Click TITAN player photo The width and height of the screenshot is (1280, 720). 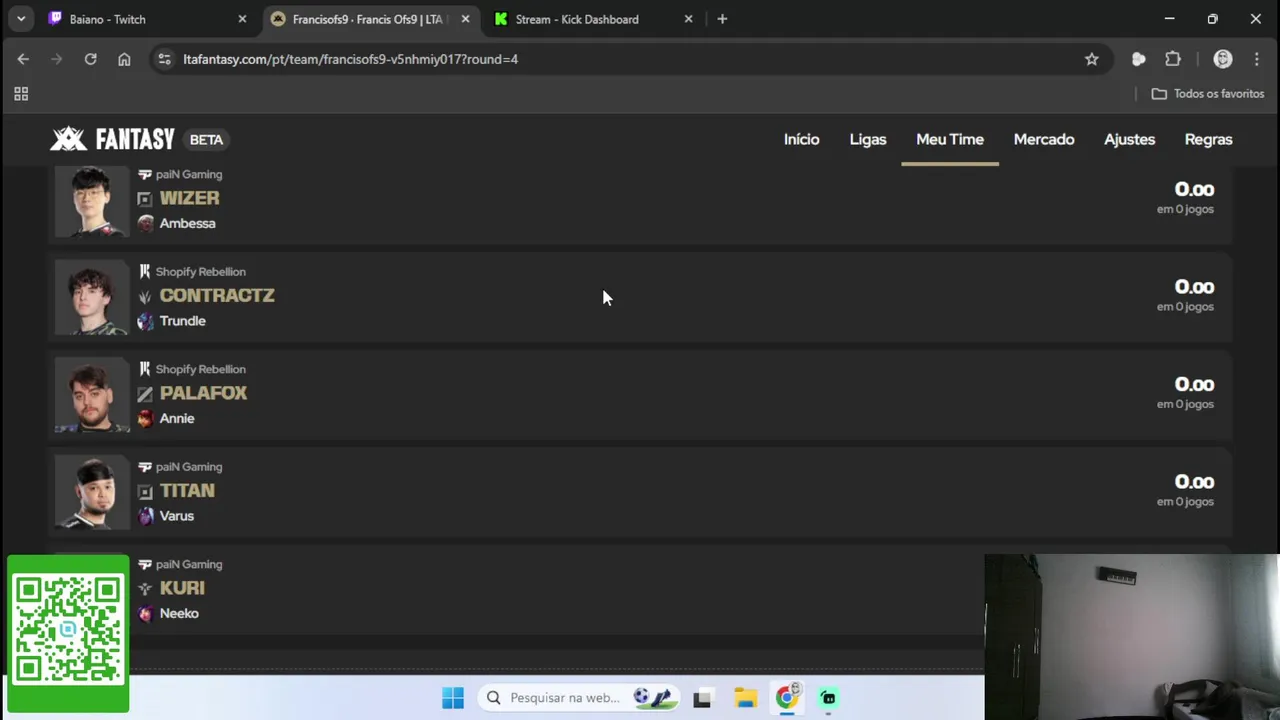click(92, 493)
